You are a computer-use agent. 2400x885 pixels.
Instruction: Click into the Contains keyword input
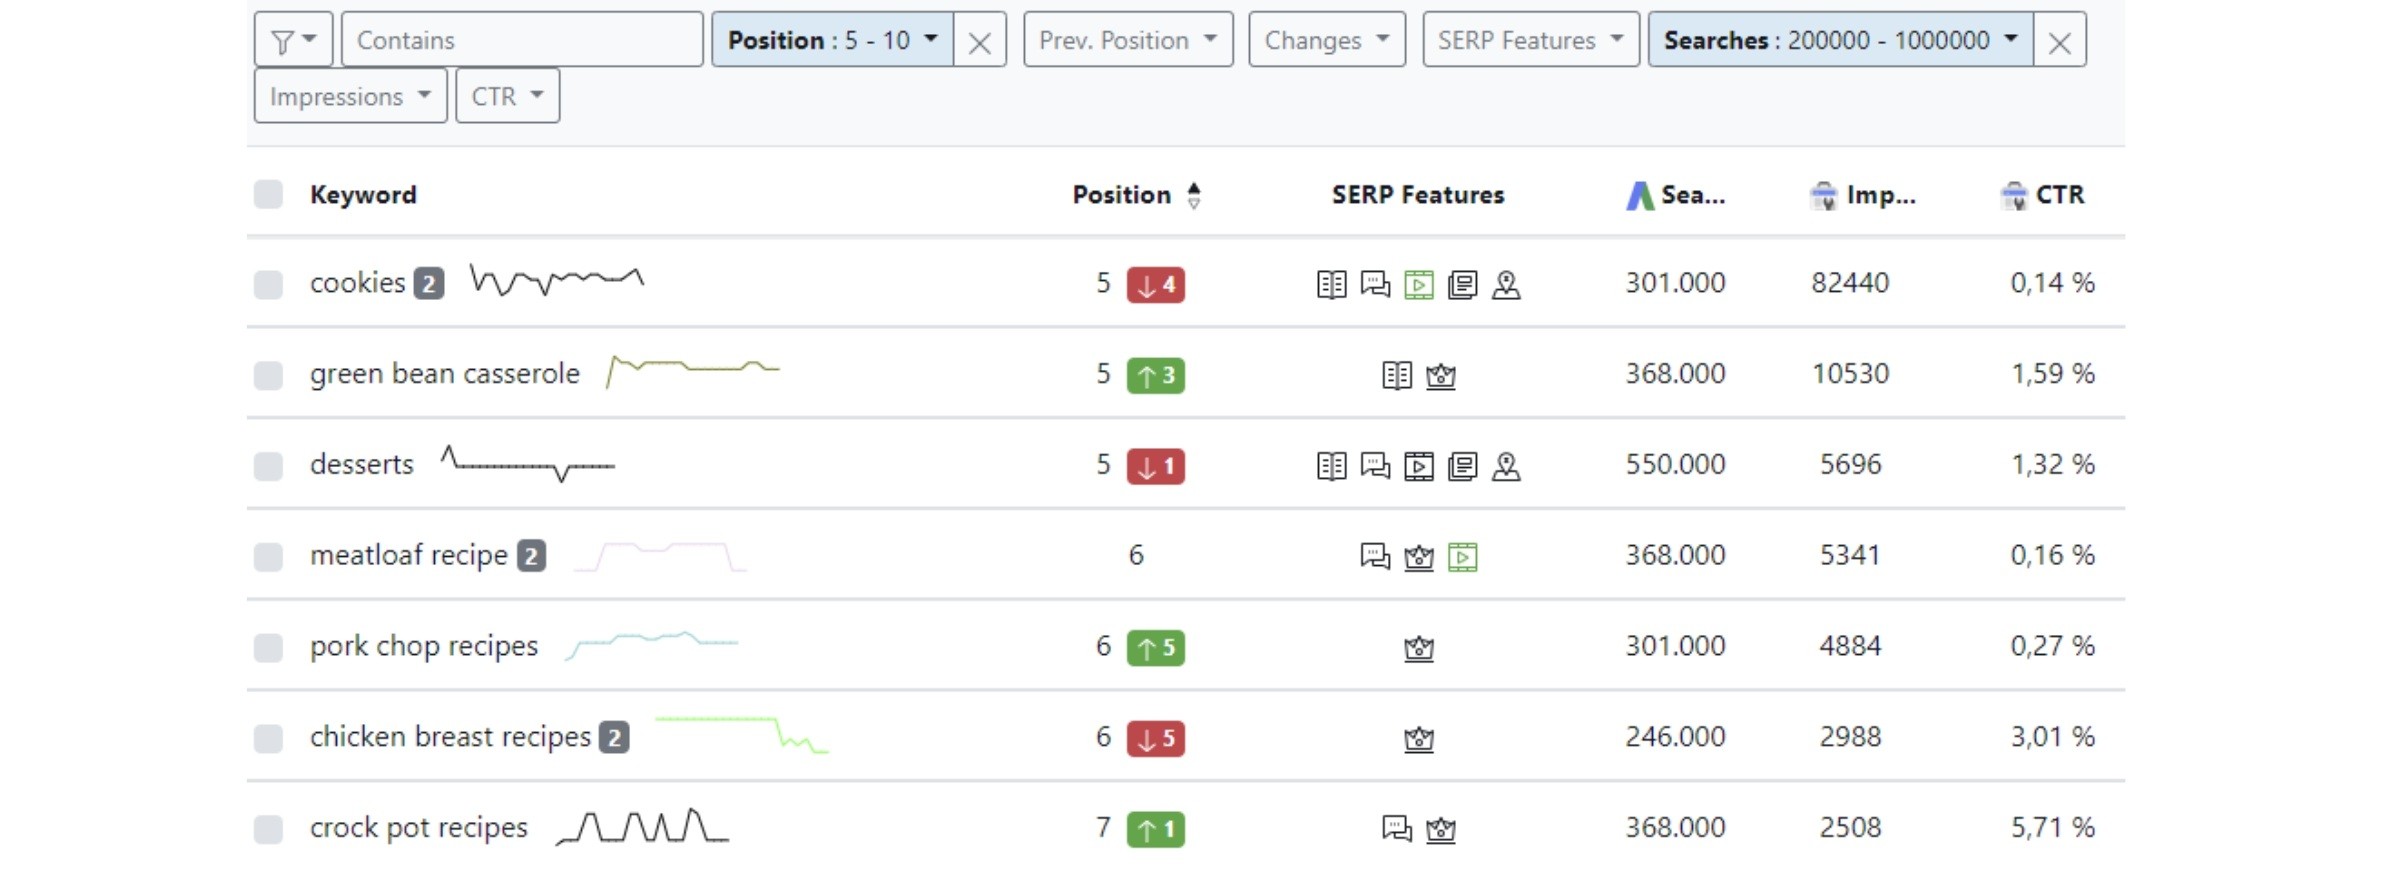coord(522,40)
